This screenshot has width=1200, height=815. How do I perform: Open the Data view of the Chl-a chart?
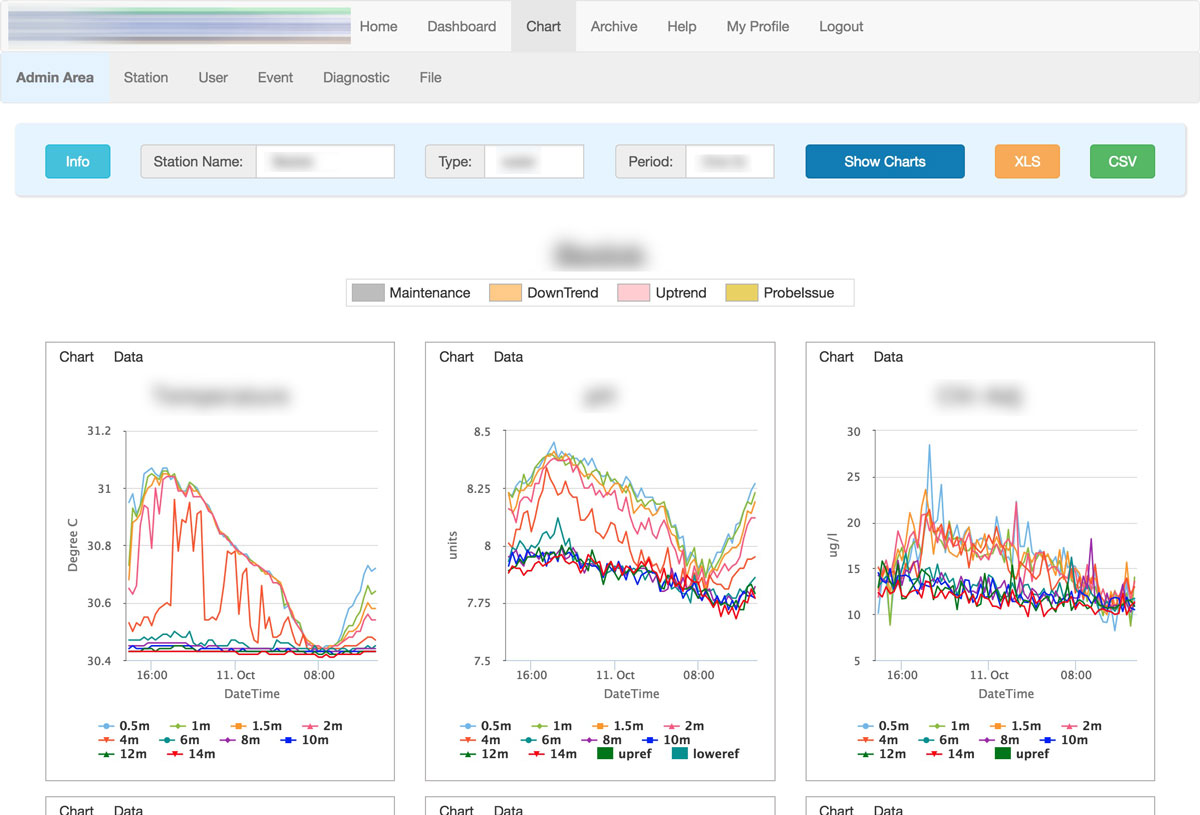[888, 356]
